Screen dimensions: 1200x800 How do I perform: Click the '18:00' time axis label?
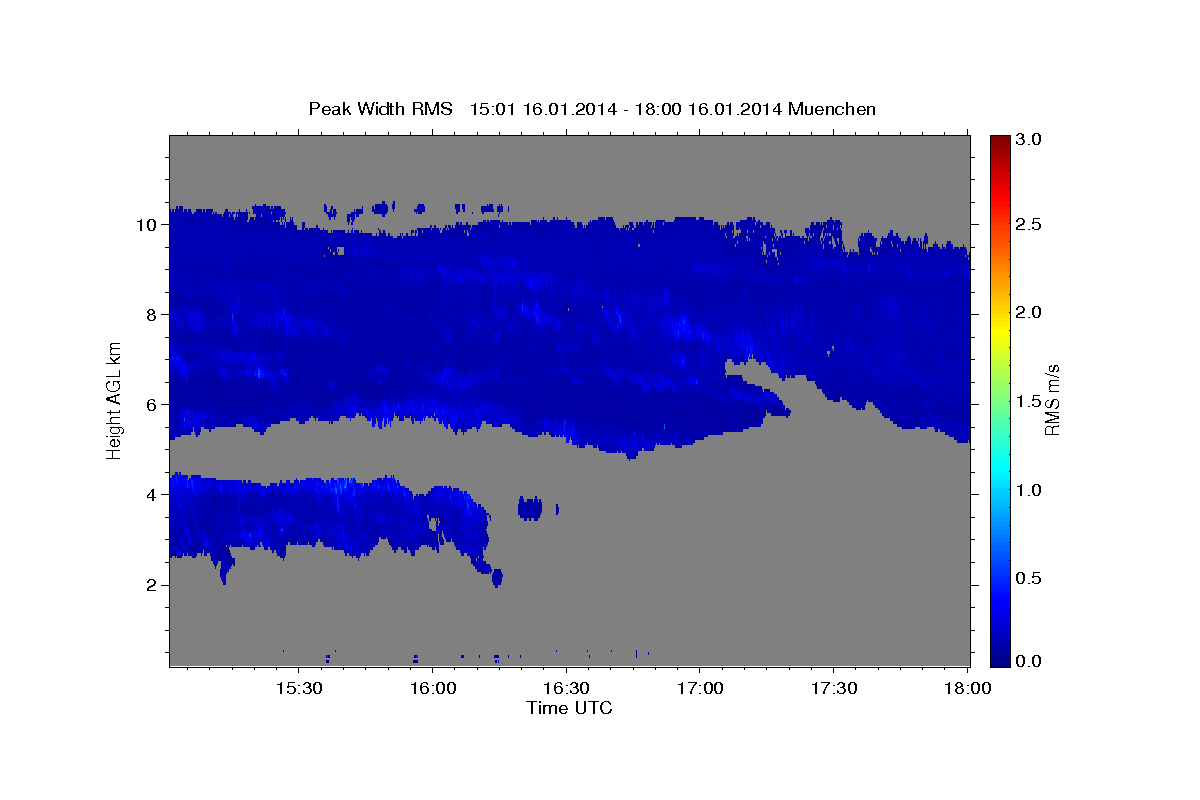(x=968, y=689)
